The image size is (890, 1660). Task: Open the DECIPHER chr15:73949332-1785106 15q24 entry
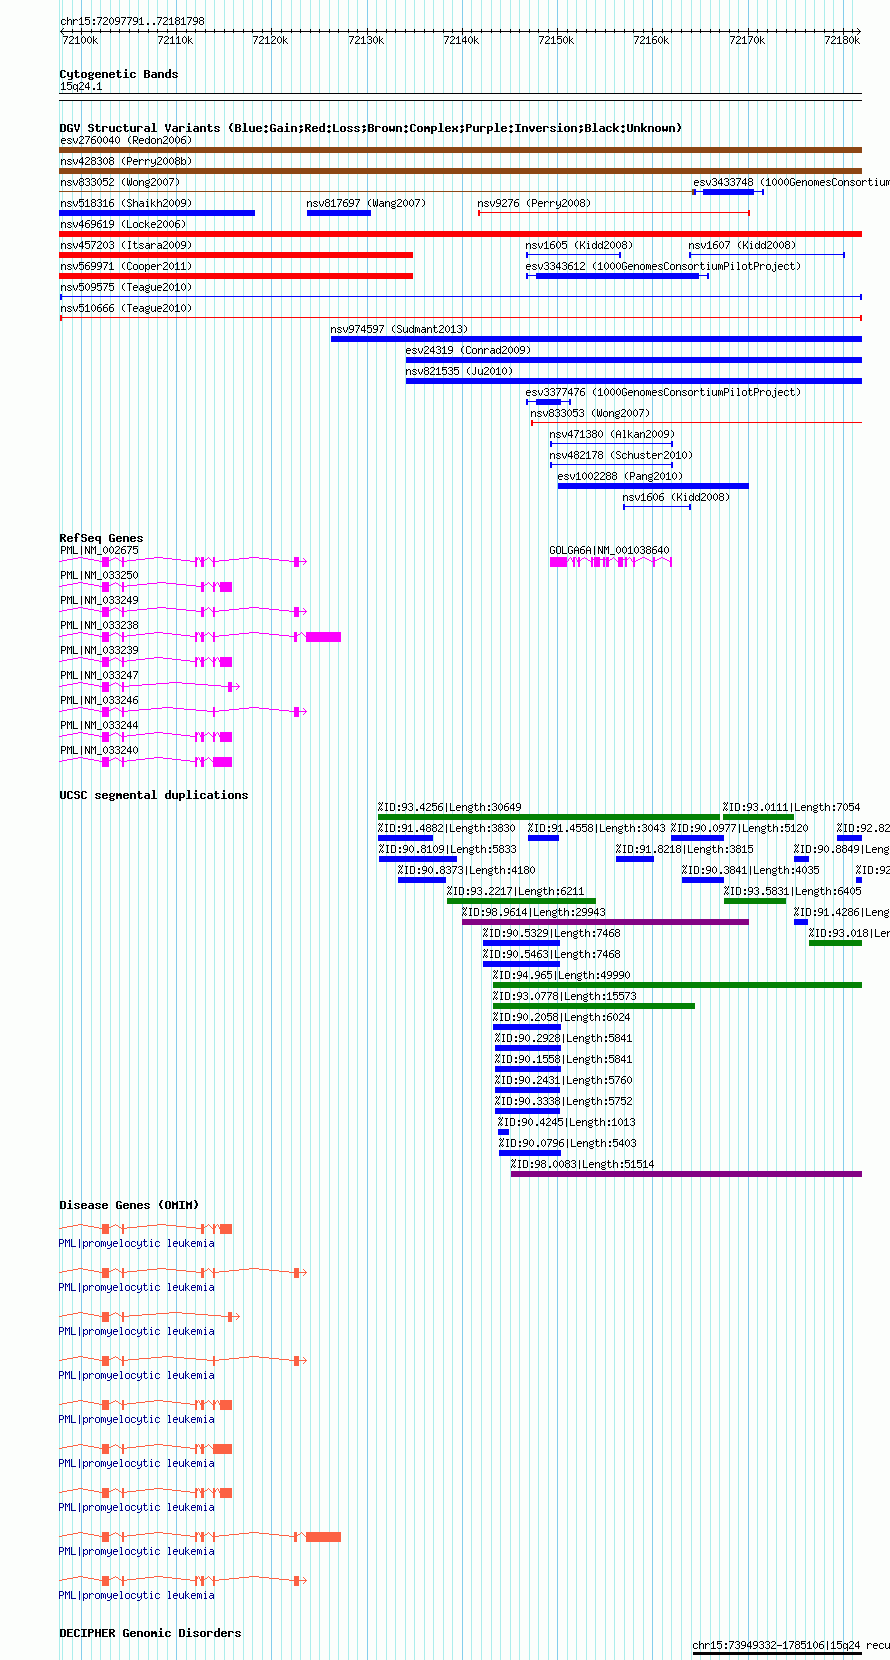tap(791, 1645)
